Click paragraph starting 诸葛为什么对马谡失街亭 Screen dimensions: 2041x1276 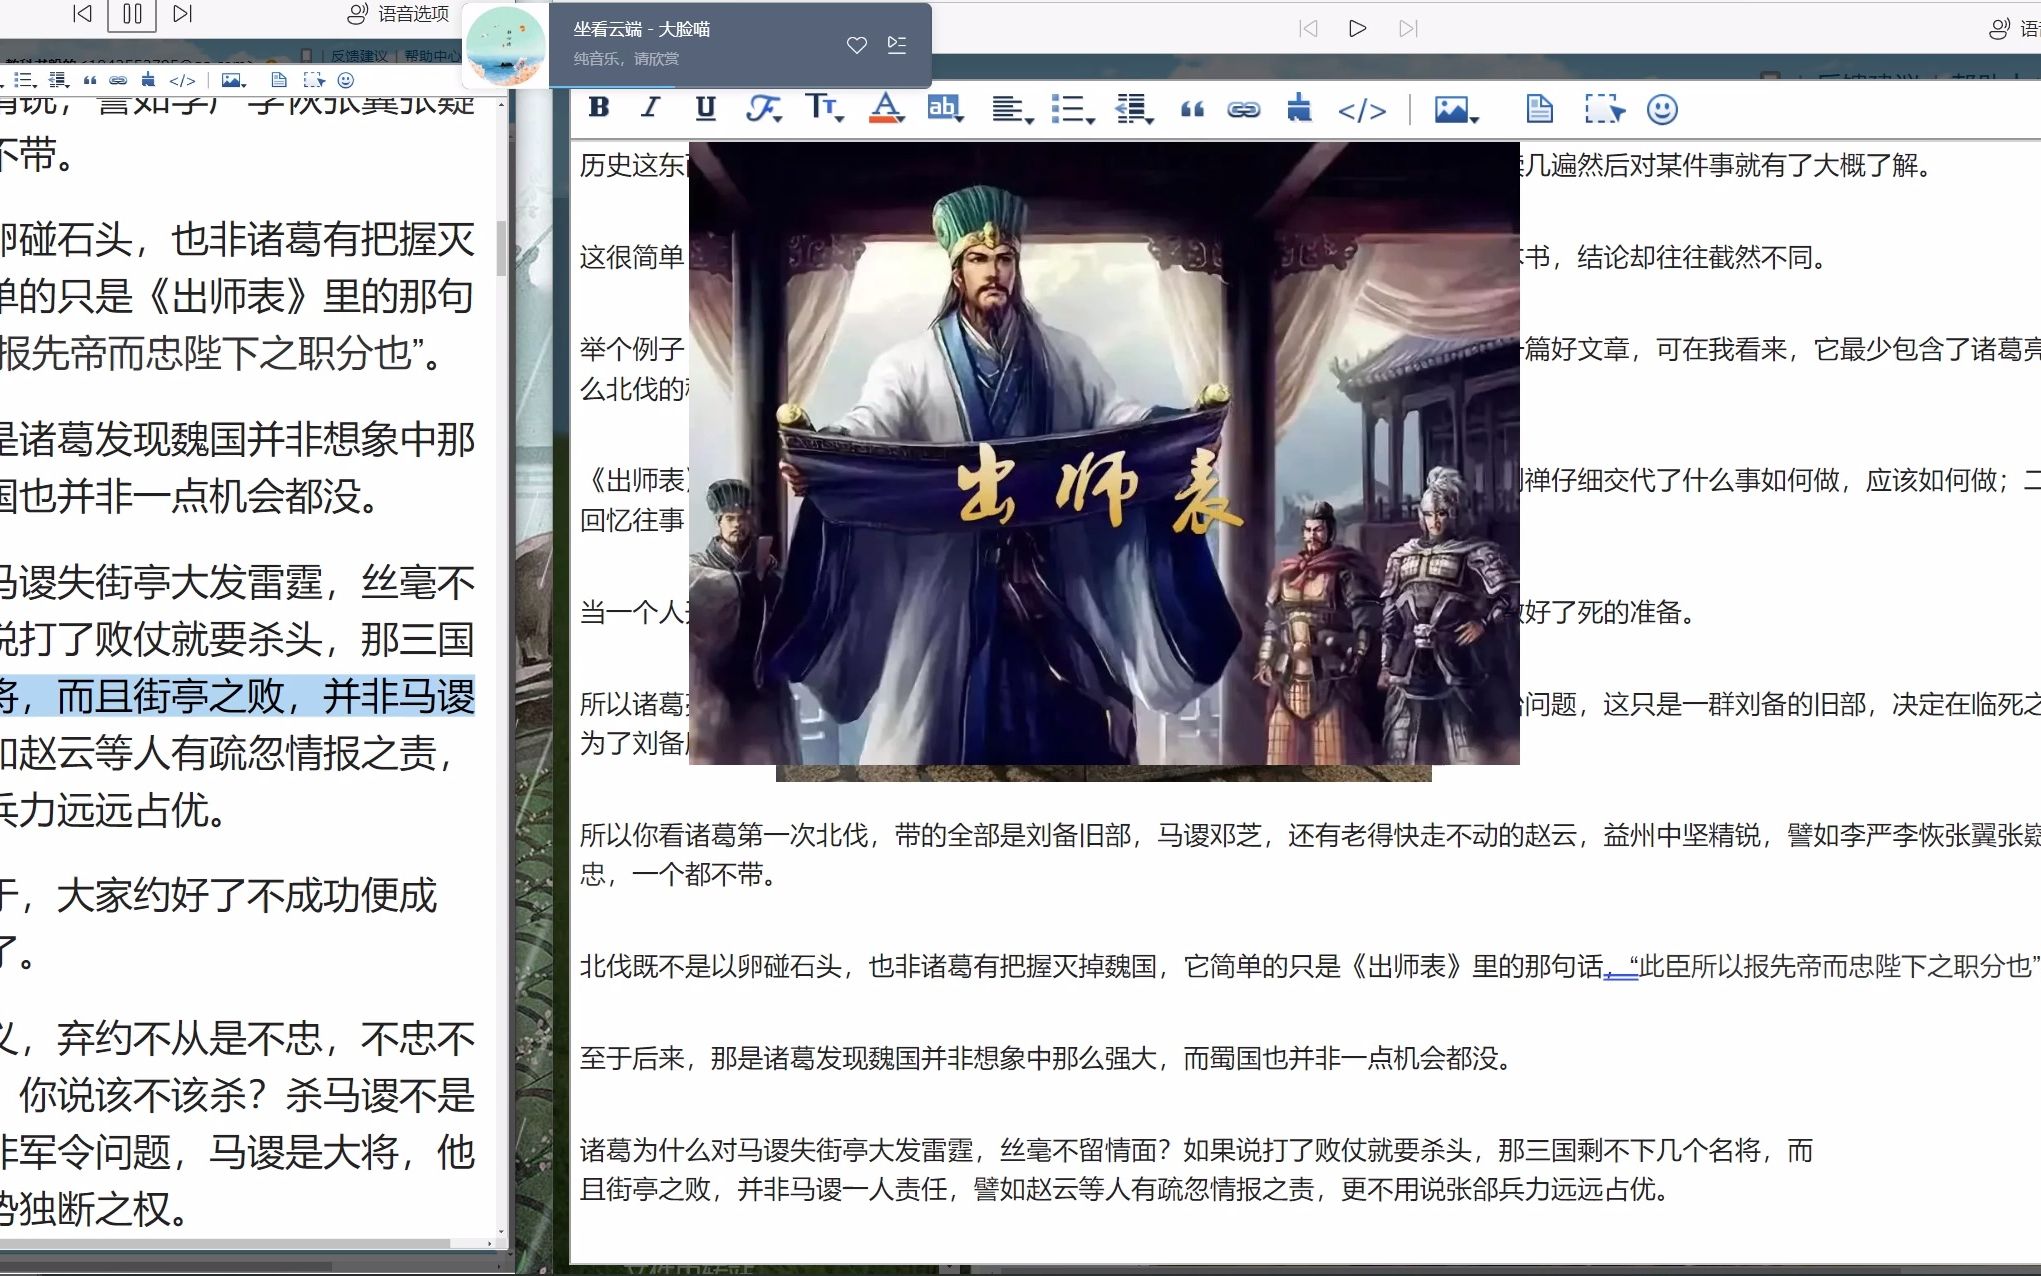pyautogui.click(x=1196, y=1170)
